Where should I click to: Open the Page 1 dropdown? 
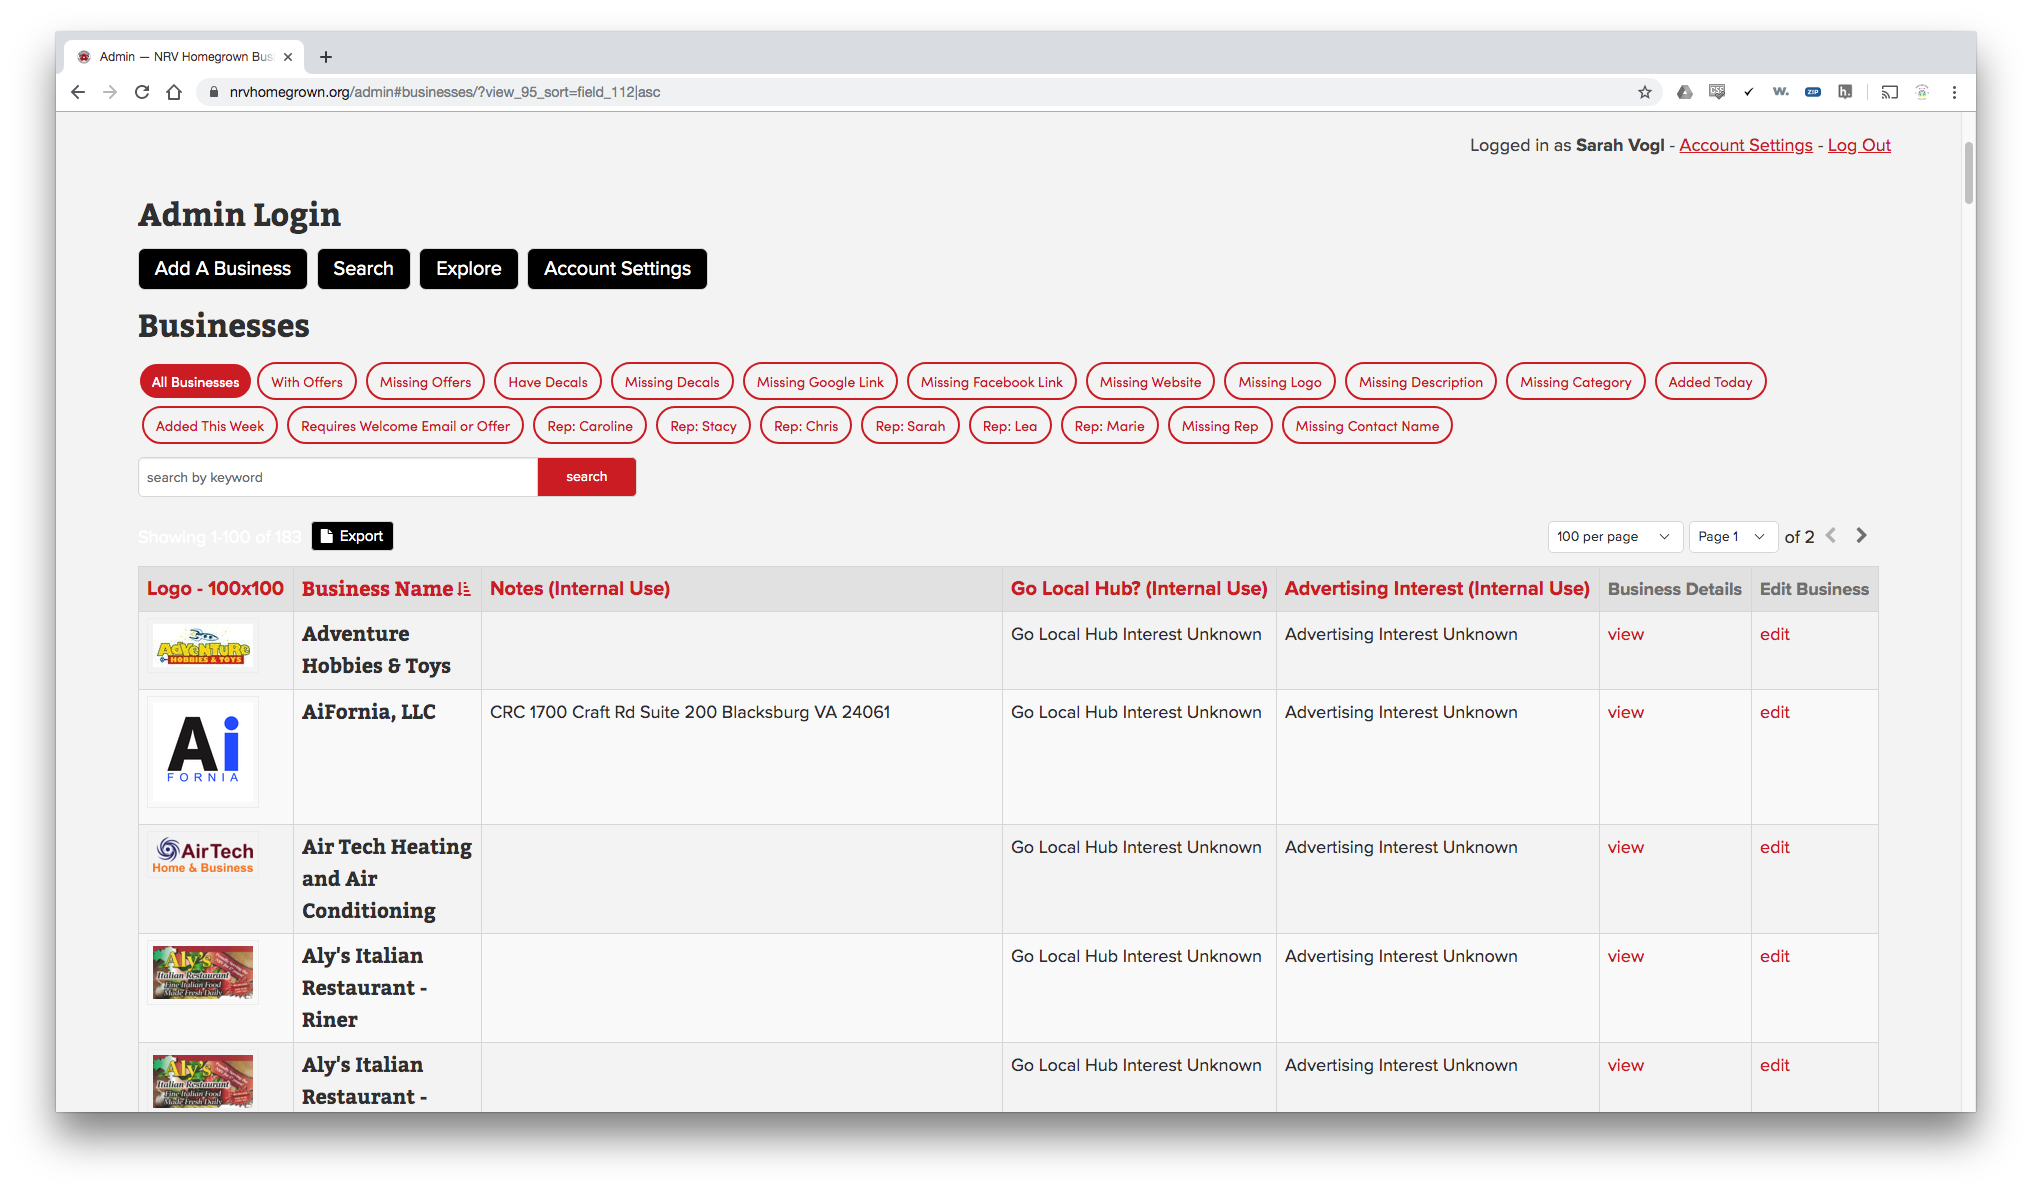[1732, 537]
